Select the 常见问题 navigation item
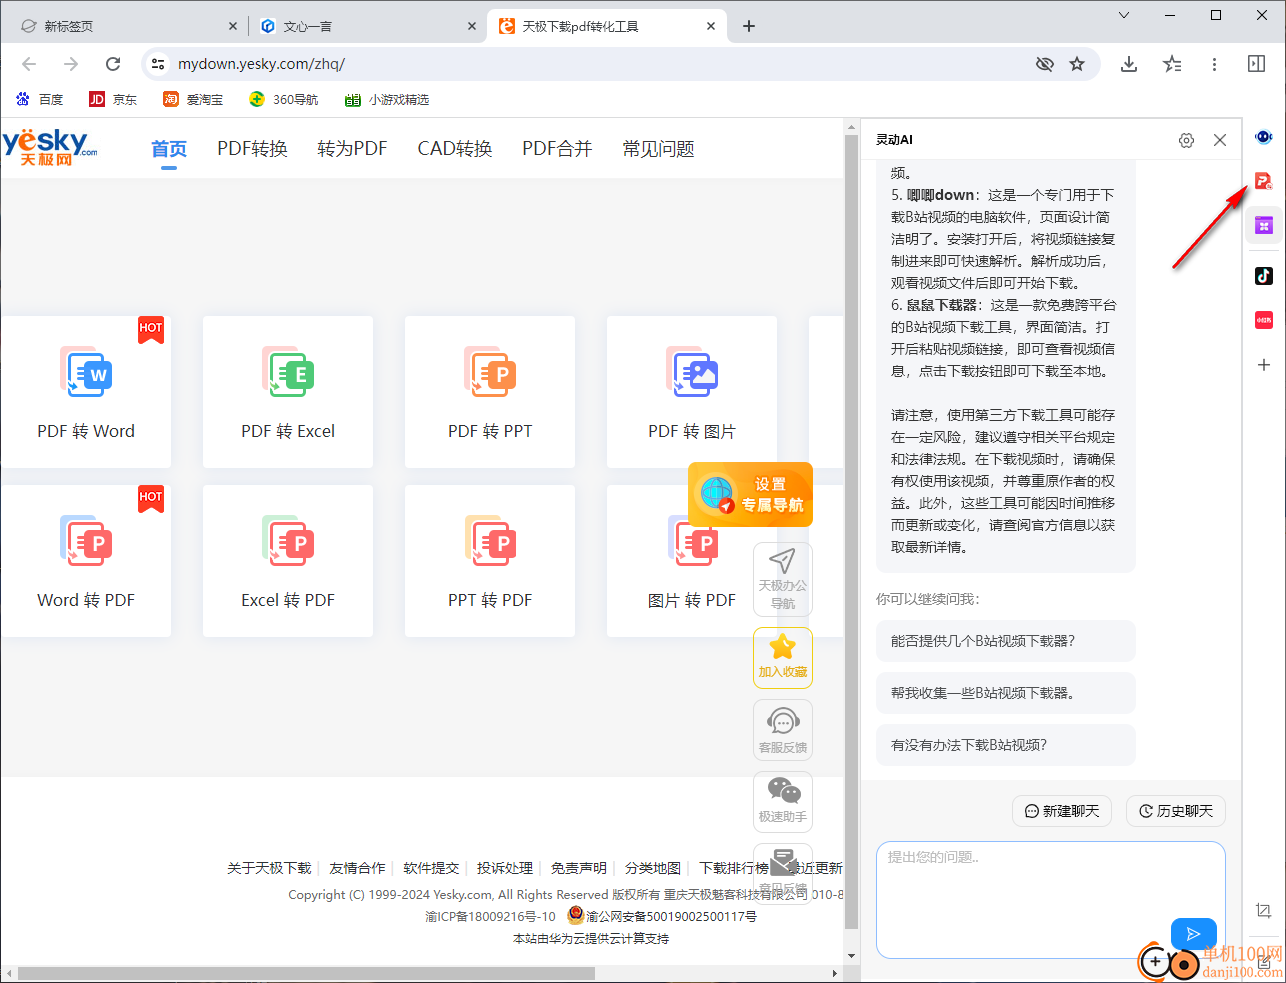This screenshot has height=983, width=1286. point(658,149)
